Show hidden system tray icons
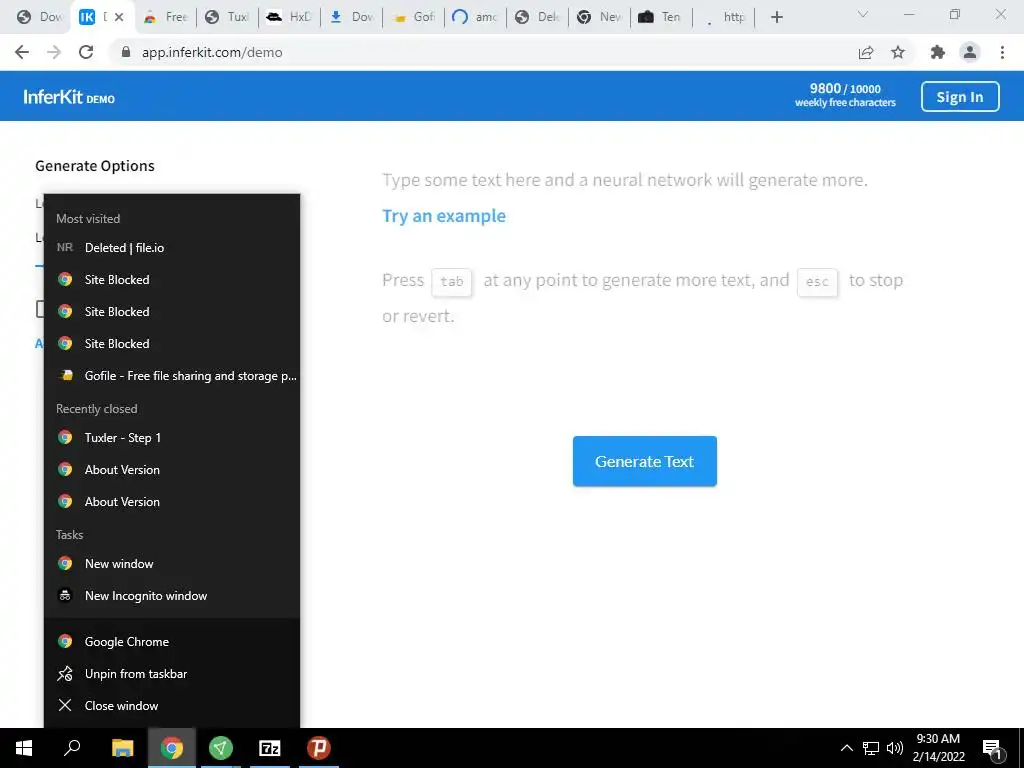Viewport: 1024px width, 768px height. pyautogui.click(x=846, y=748)
